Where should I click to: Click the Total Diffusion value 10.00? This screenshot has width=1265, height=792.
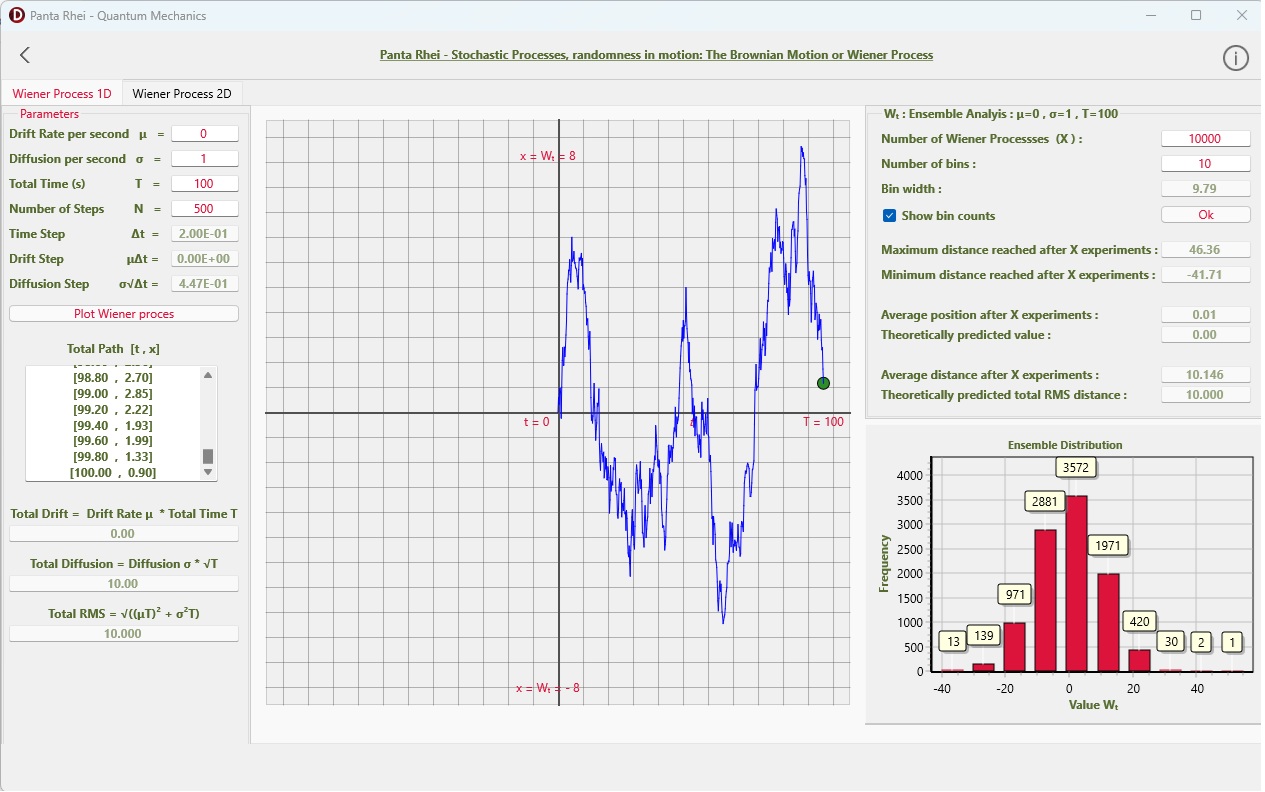click(124, 584)
